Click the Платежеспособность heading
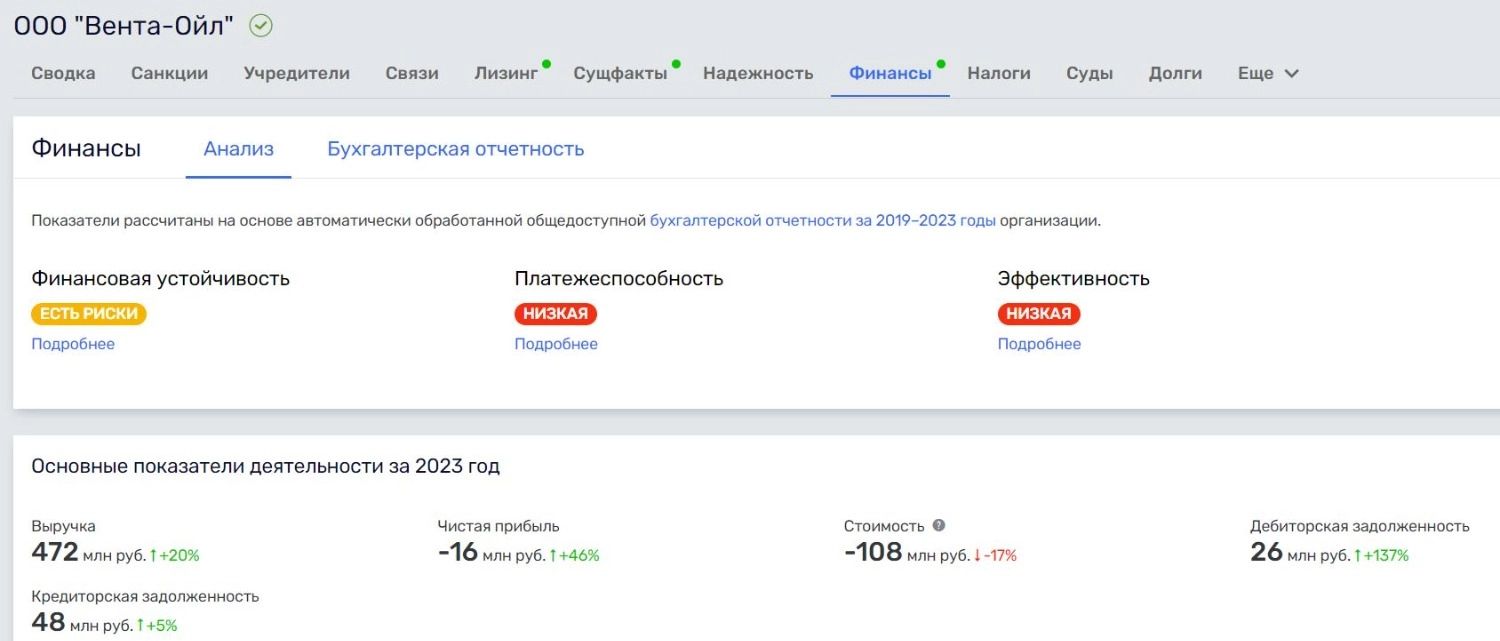1500x641 pixels. [x=619, y=278]
